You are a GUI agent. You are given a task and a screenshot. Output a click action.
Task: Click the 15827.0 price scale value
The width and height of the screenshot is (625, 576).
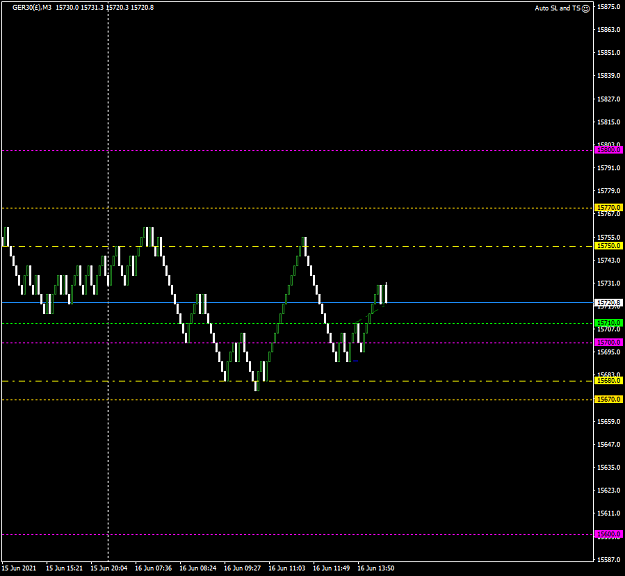[x=608, y=99]
